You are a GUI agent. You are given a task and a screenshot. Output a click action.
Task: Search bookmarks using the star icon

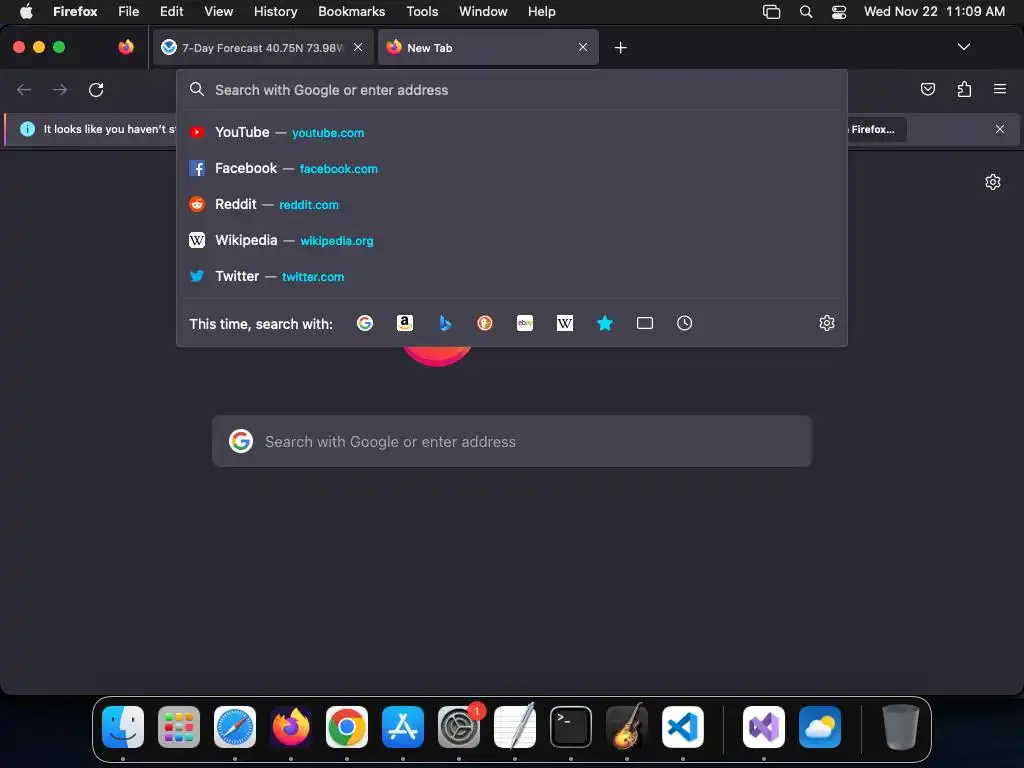click(605, 323)
